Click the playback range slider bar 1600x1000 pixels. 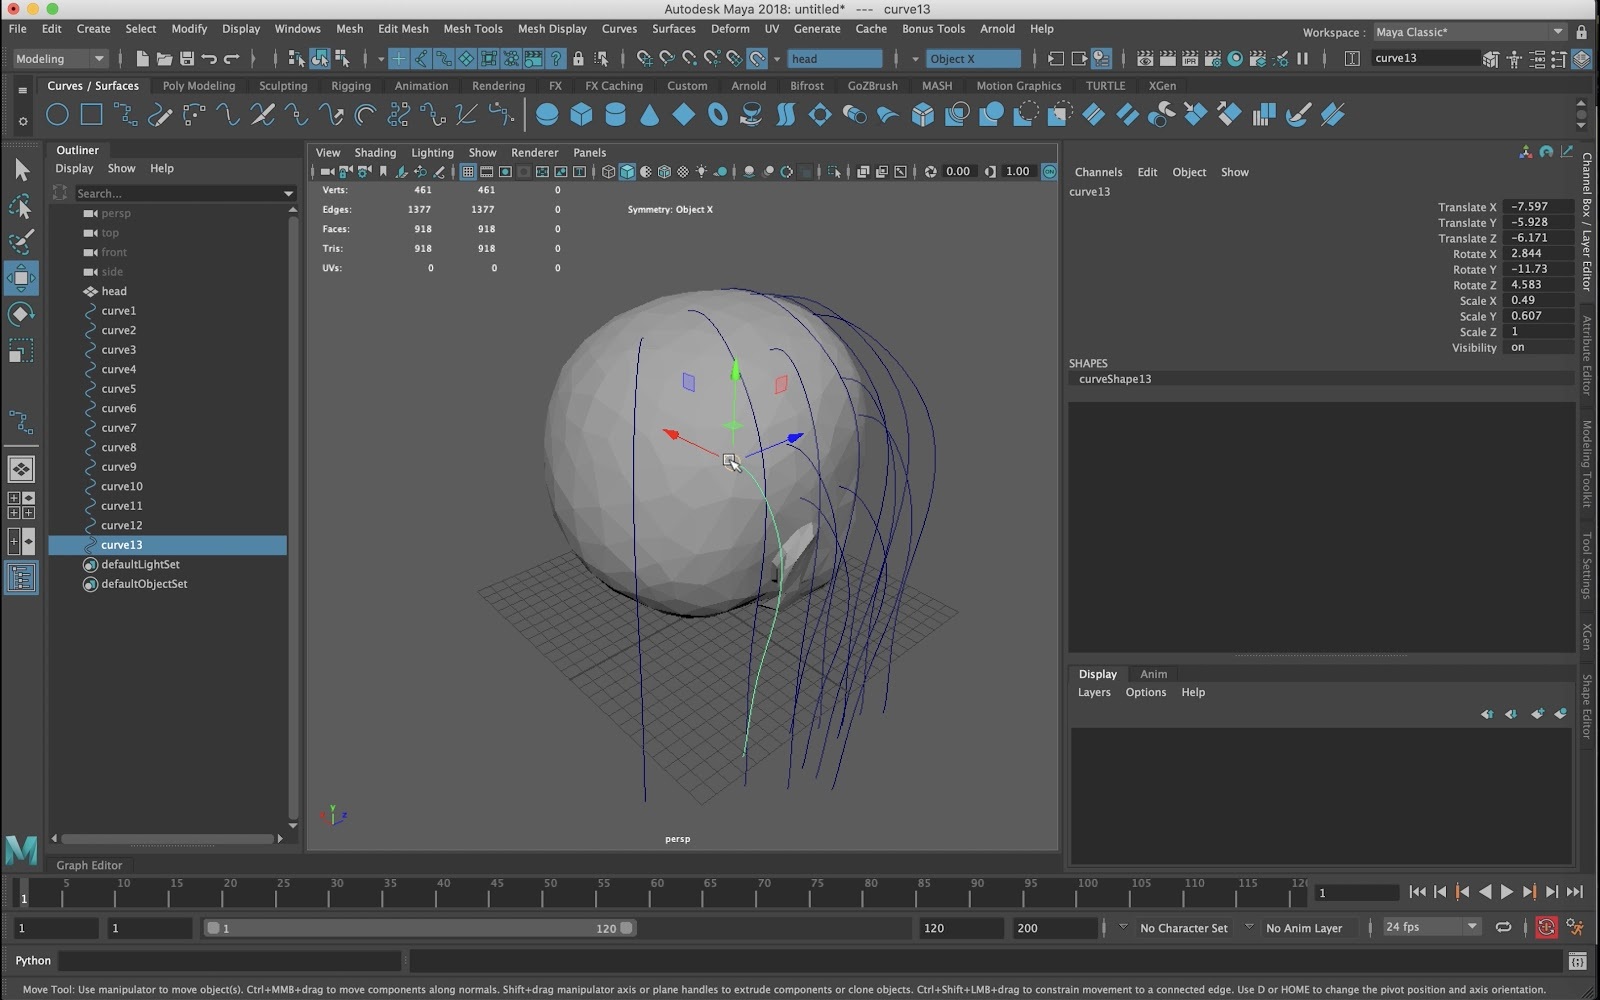click(x=420, y=928)
